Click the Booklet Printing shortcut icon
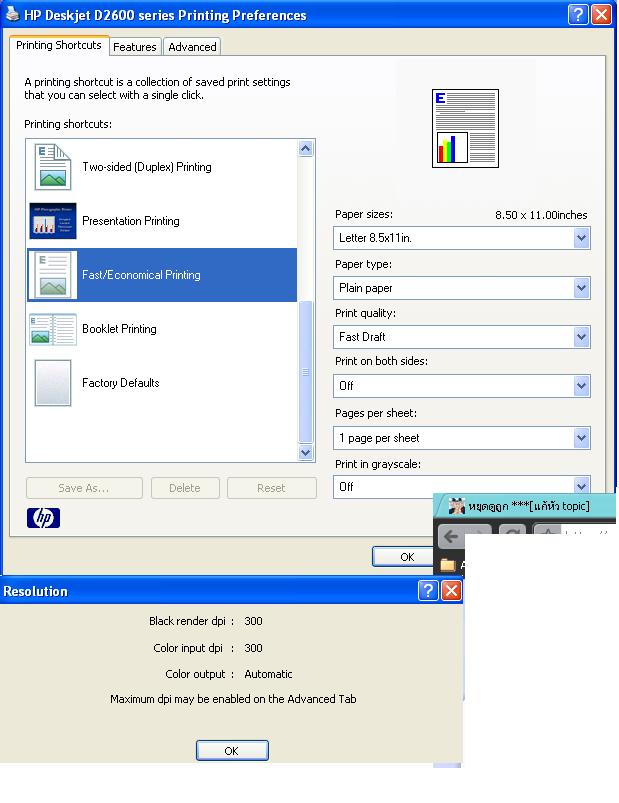This screenshot has width=619, height=803. [53, 329]
